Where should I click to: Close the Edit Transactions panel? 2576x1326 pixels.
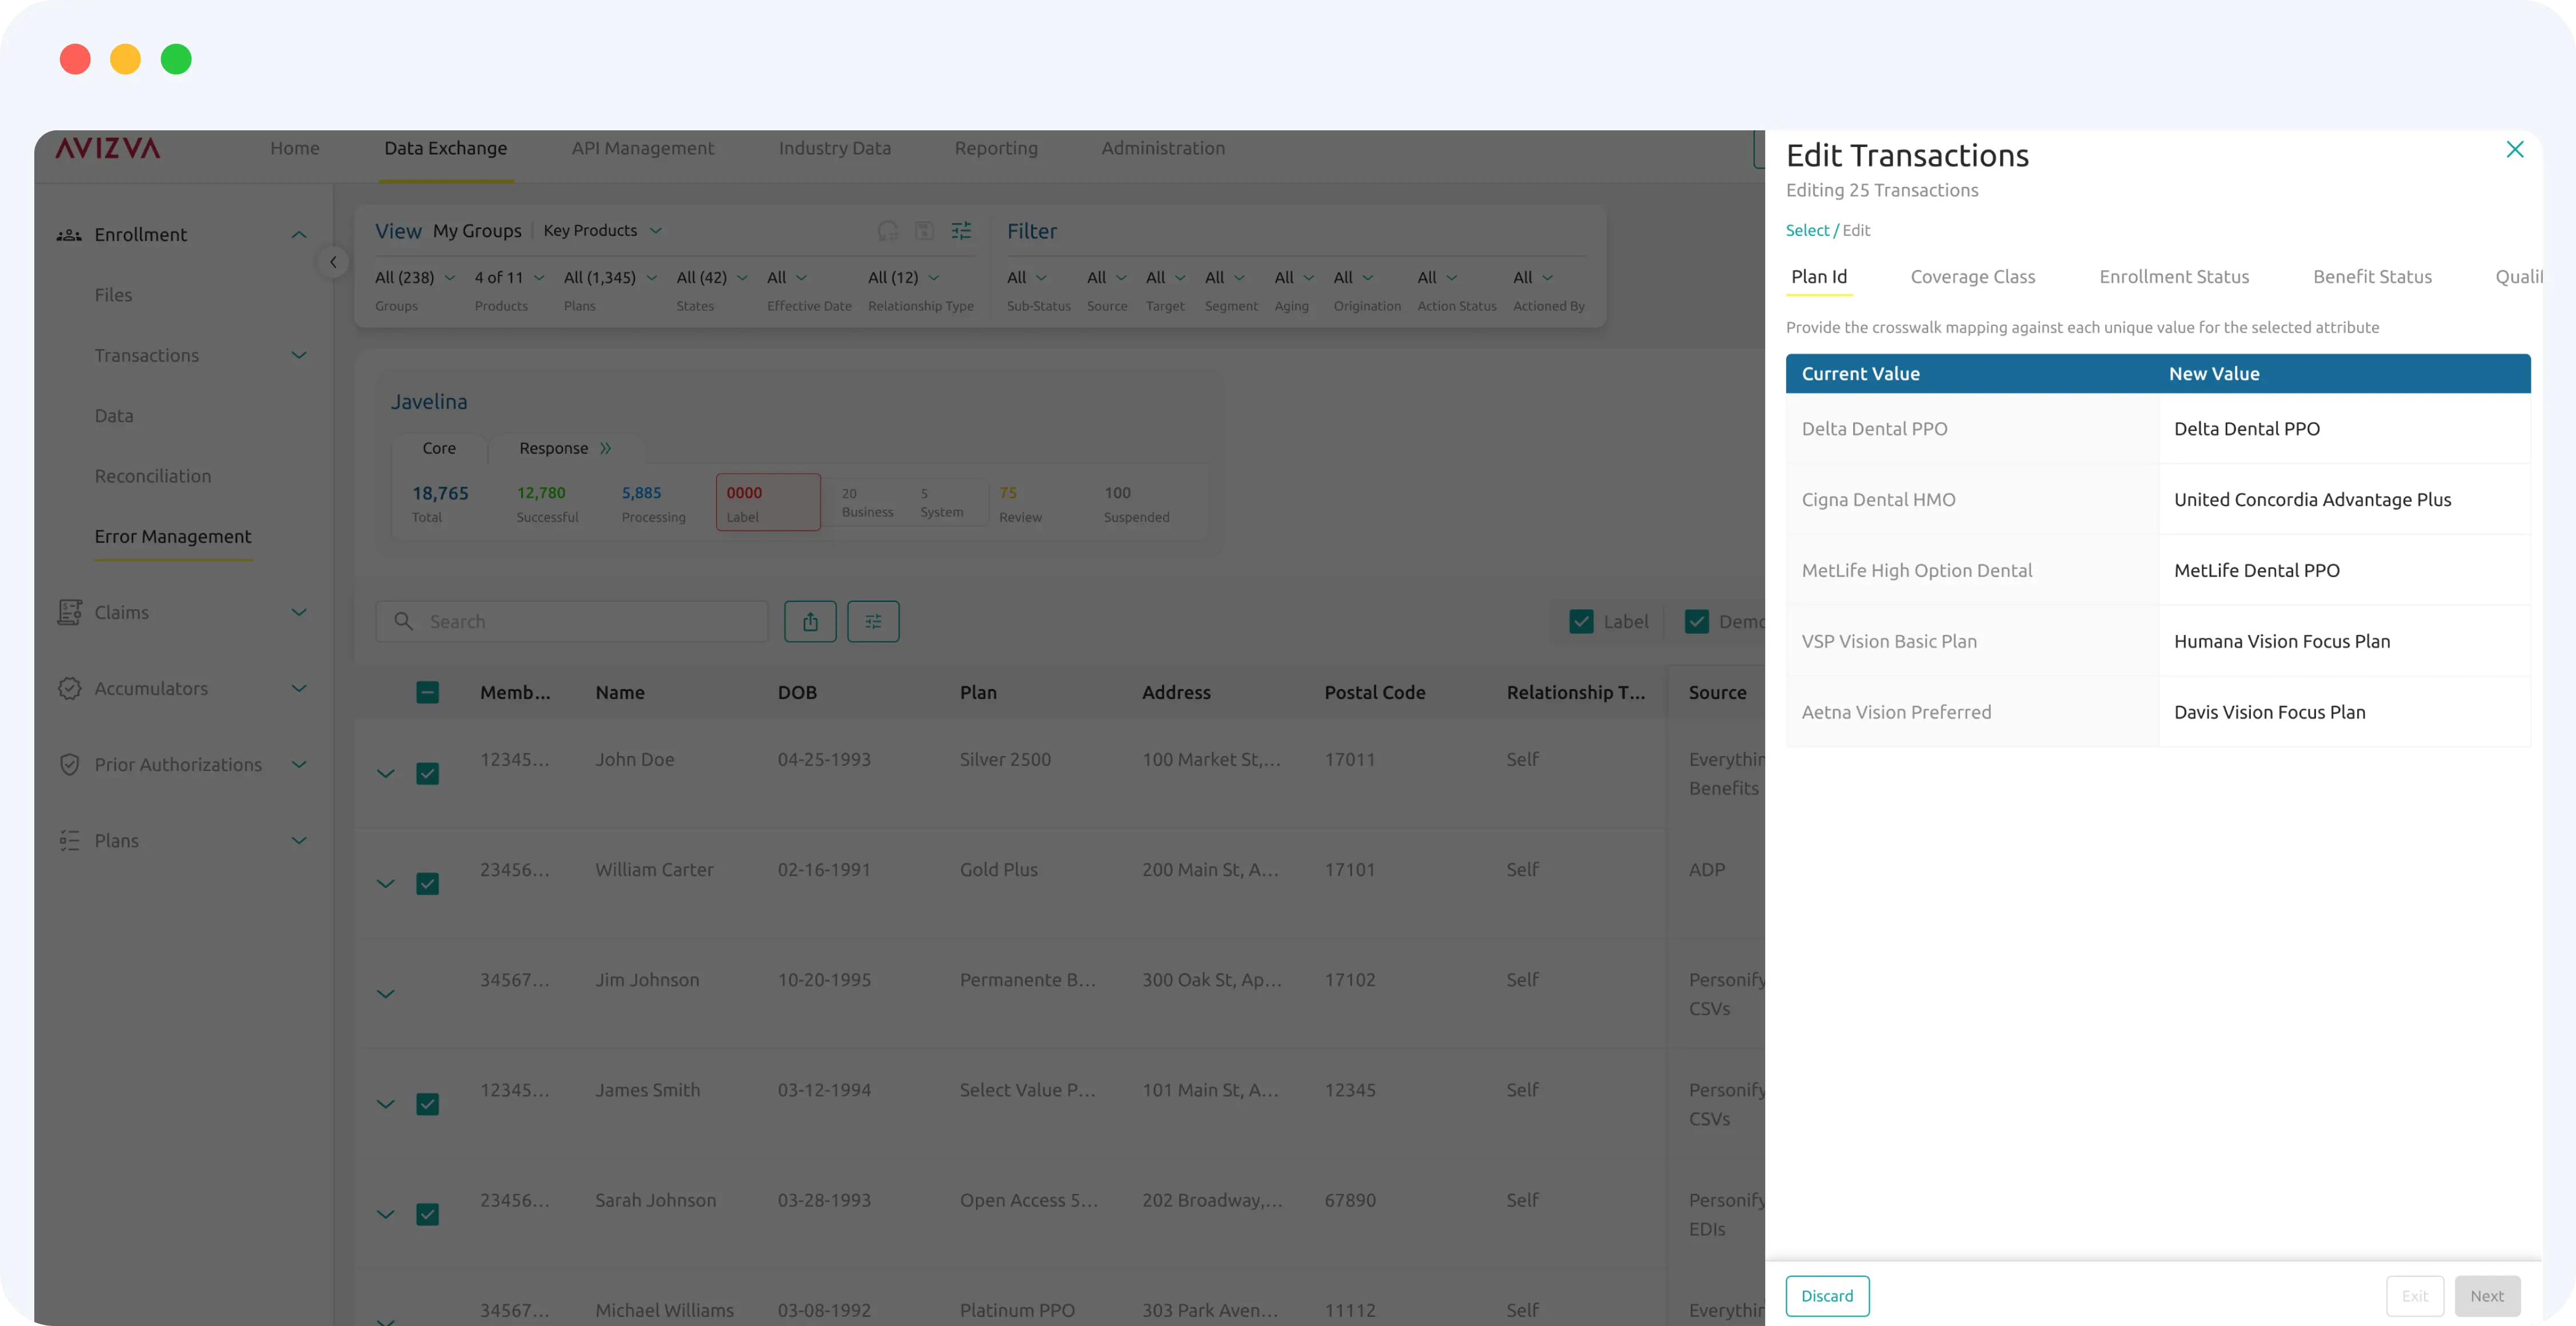pos(2514,150)
